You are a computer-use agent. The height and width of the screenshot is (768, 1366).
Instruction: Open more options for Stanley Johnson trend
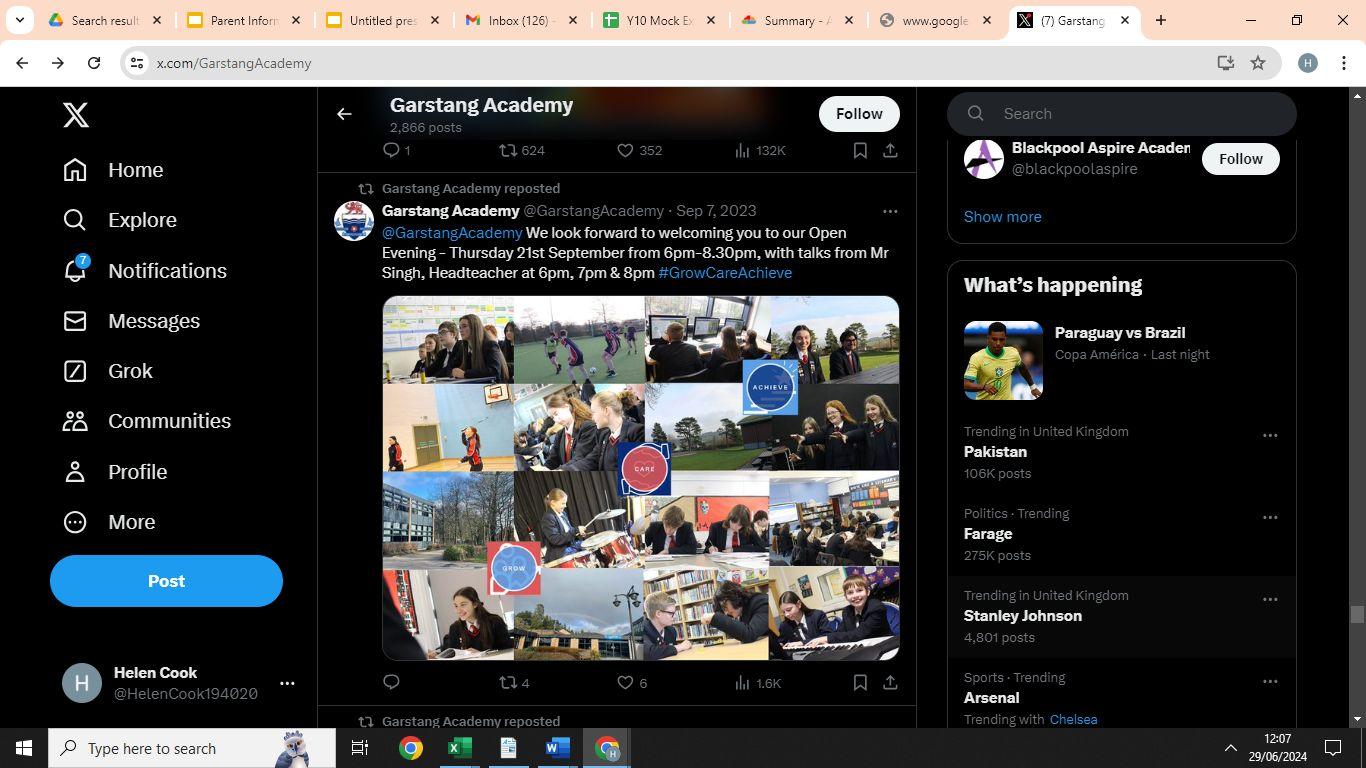[x=1270, y=600]
